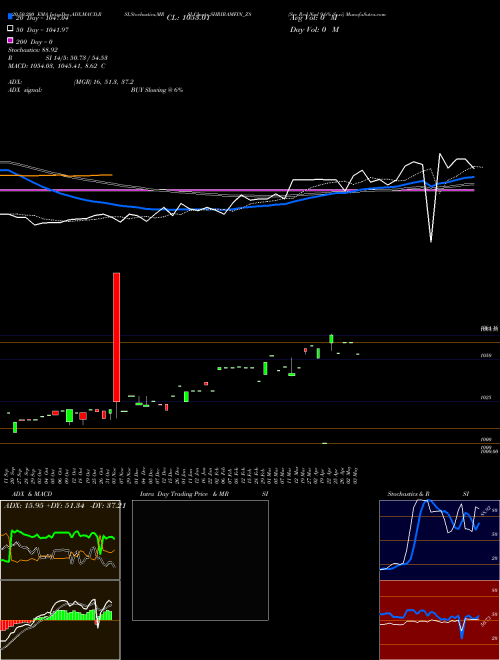Open the ADX indicator chart with green line
The width and height of the screenshot is (500, 660).
click(60, 540)
